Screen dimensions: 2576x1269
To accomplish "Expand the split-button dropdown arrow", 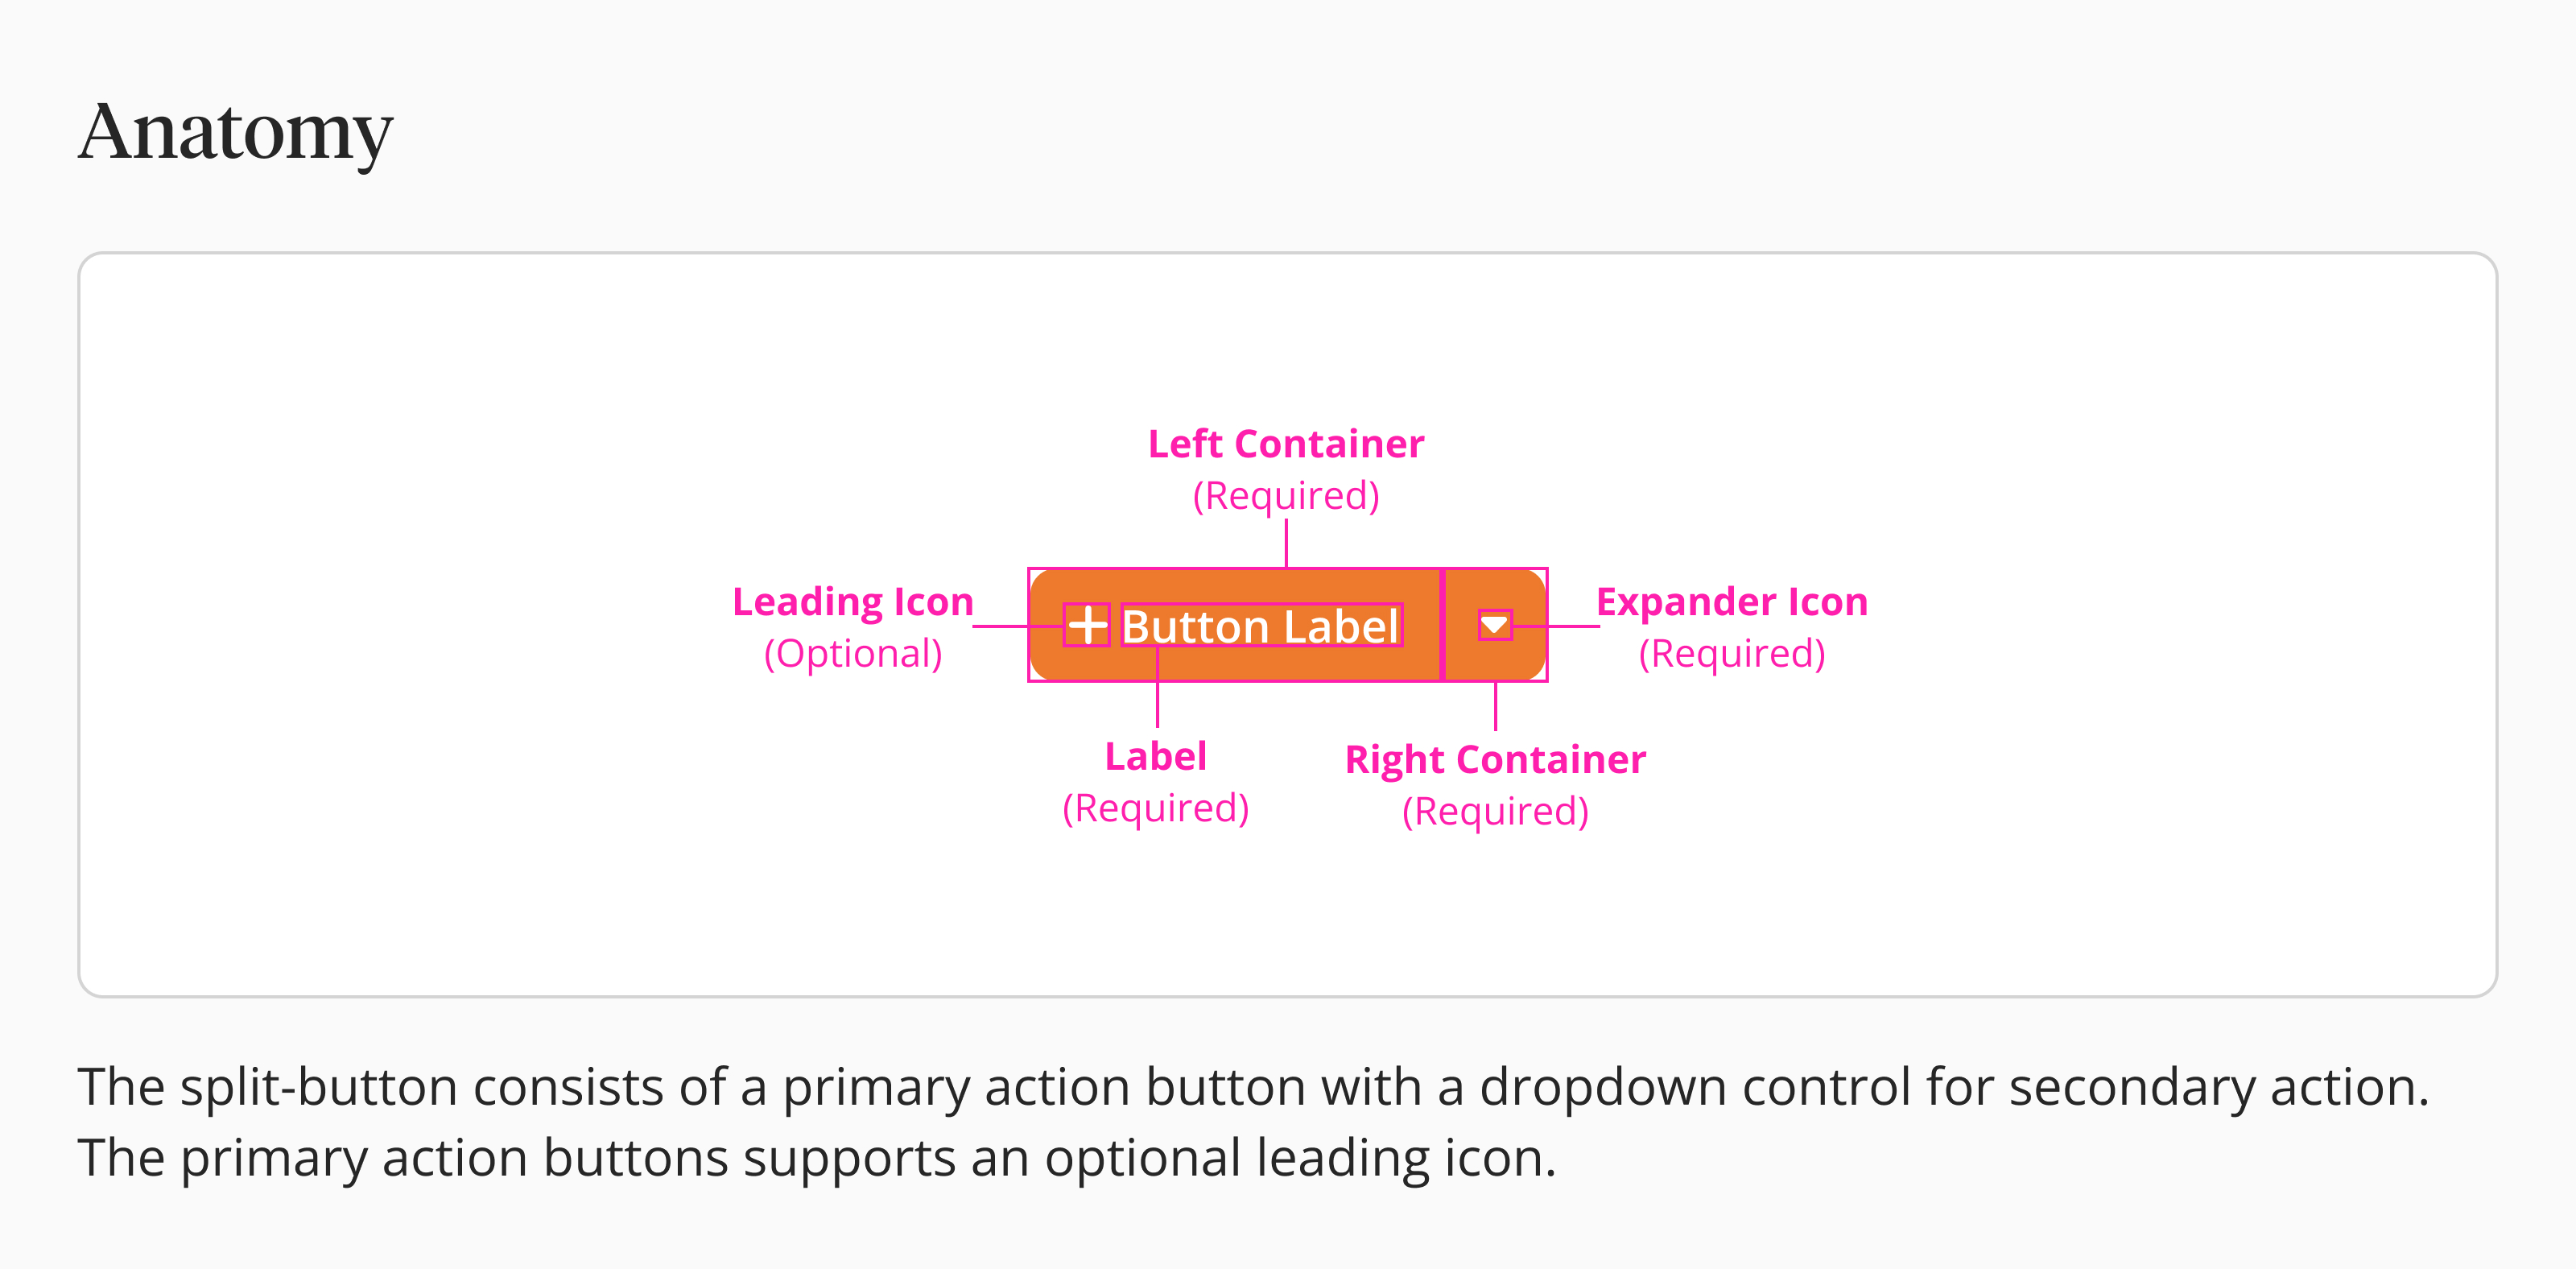I will pos(1494,625).
